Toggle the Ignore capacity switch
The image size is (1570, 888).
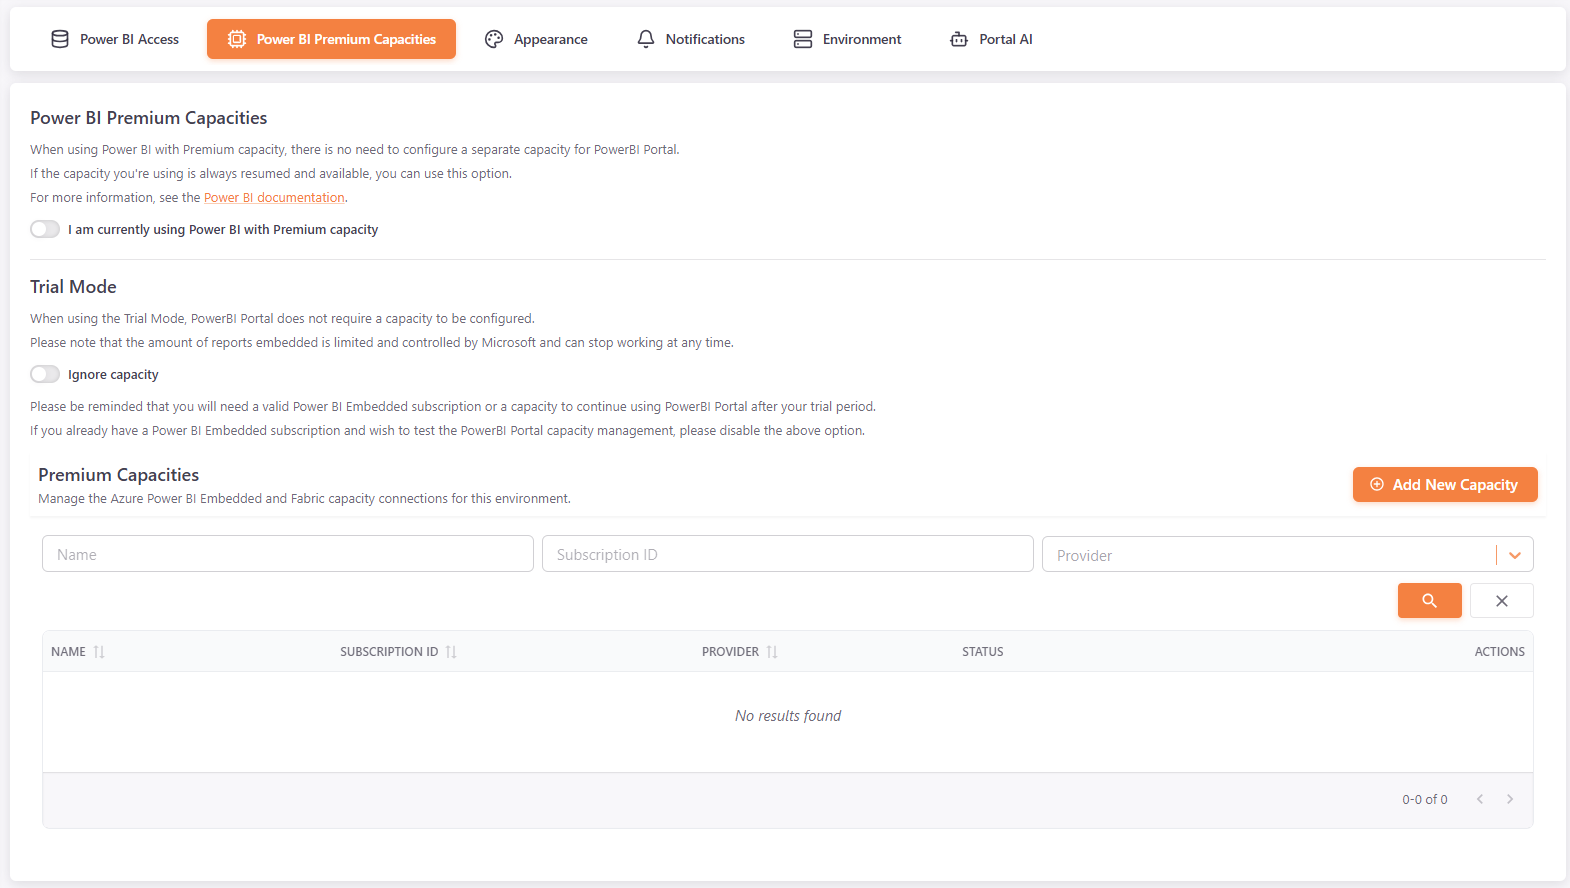coord(45,374)
